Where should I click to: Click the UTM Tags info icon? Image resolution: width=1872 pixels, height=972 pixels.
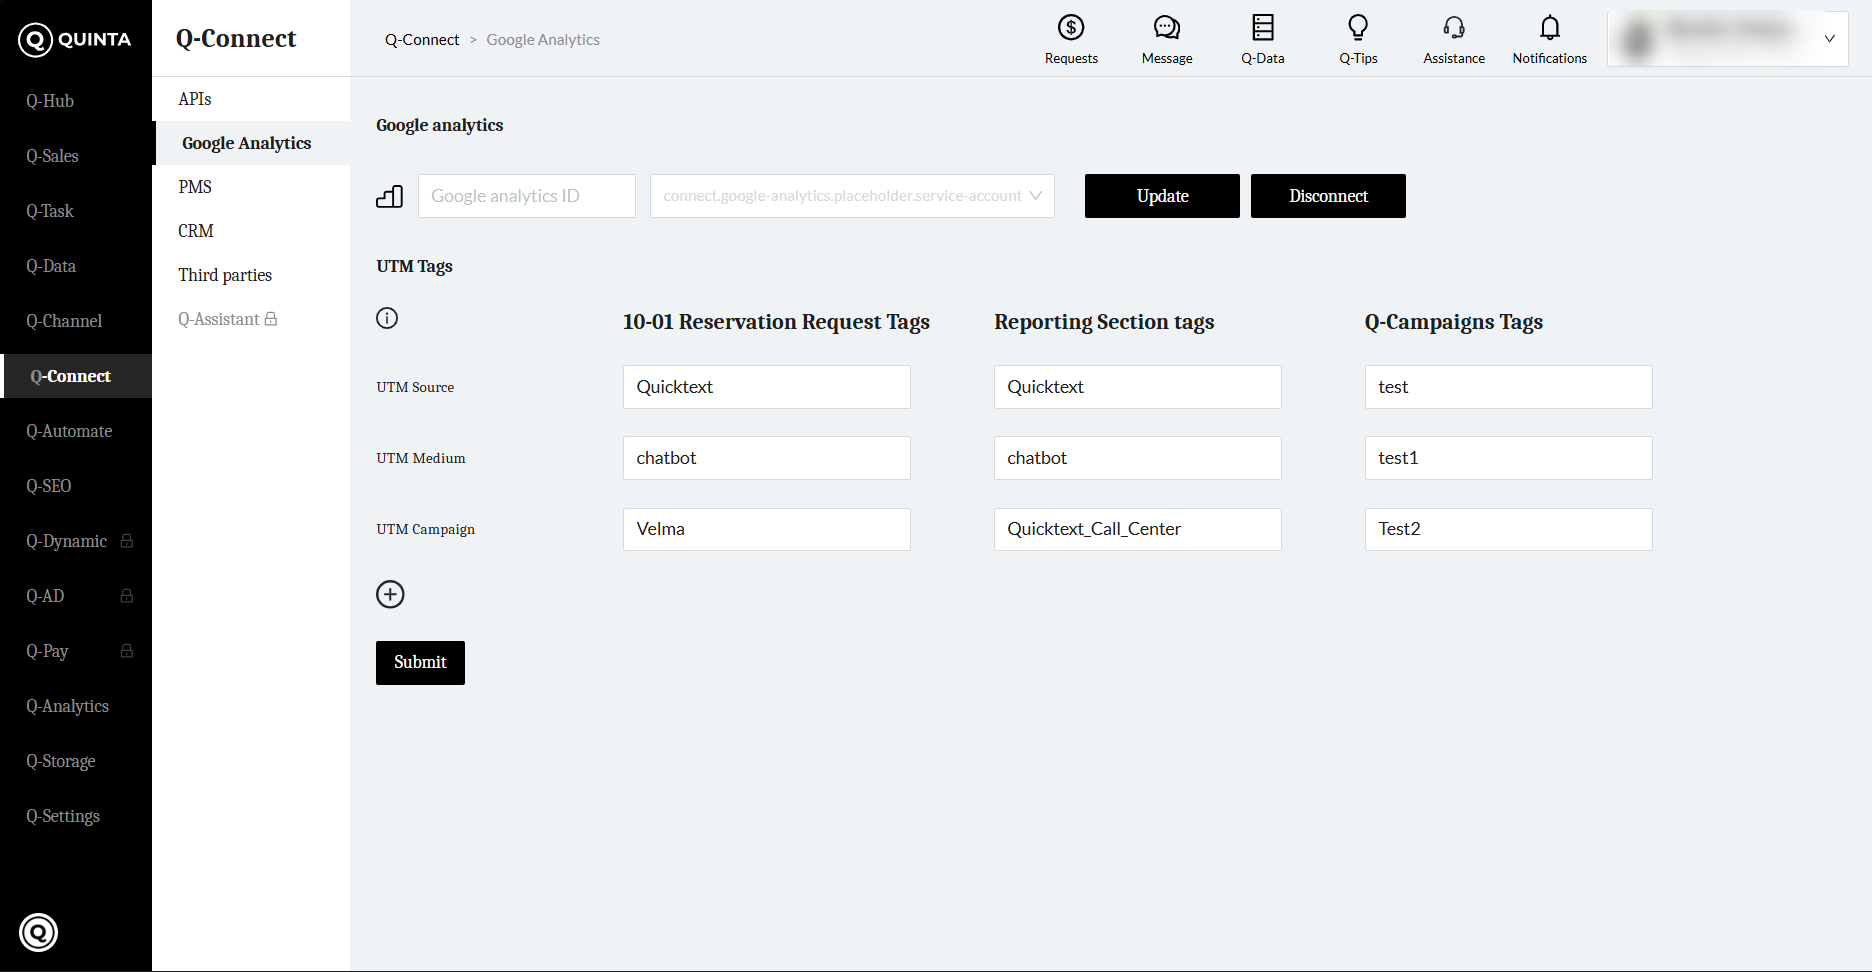coord(387,318)
